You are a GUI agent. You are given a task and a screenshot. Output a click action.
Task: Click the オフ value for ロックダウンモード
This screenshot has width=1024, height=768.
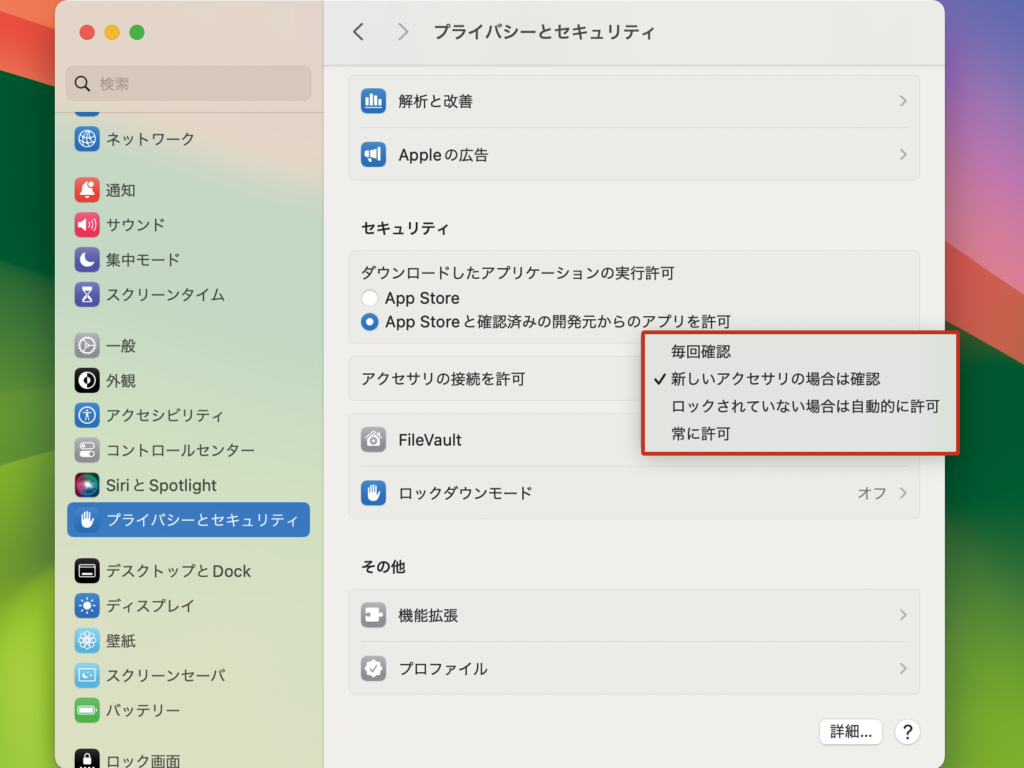pyautogui.click(x=872, y=493)
